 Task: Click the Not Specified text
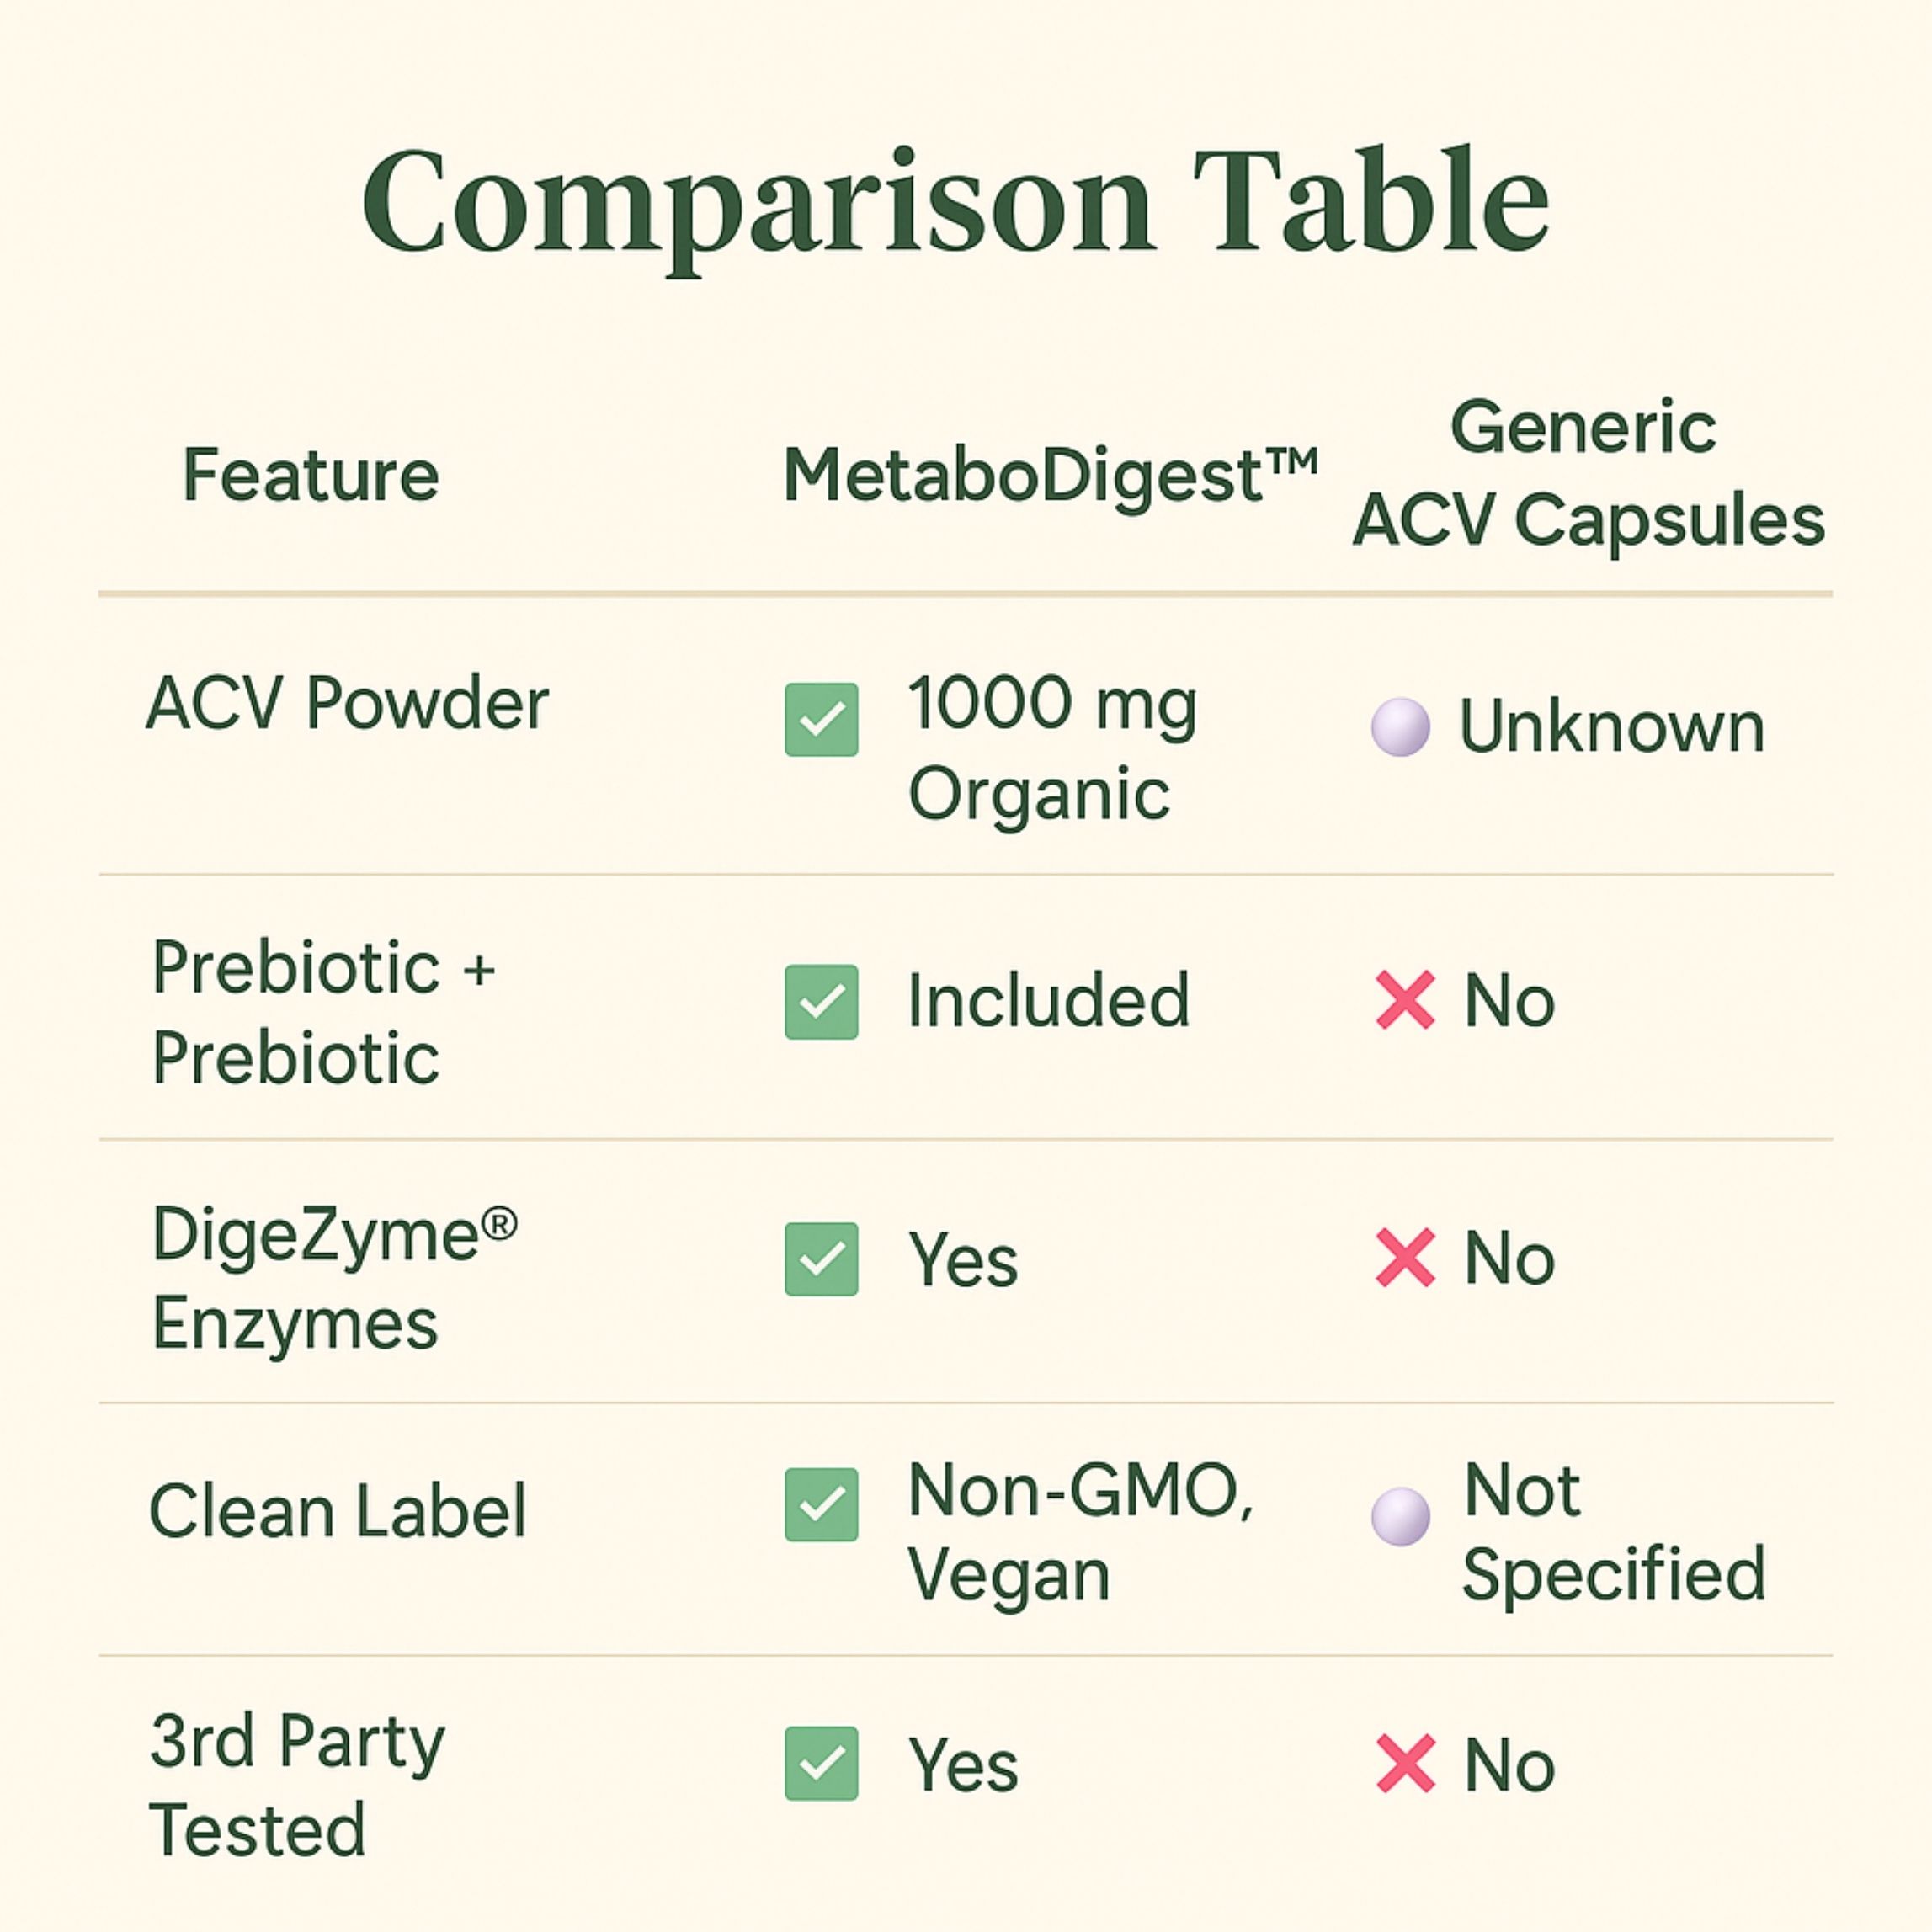[x=1613, y=1532]
